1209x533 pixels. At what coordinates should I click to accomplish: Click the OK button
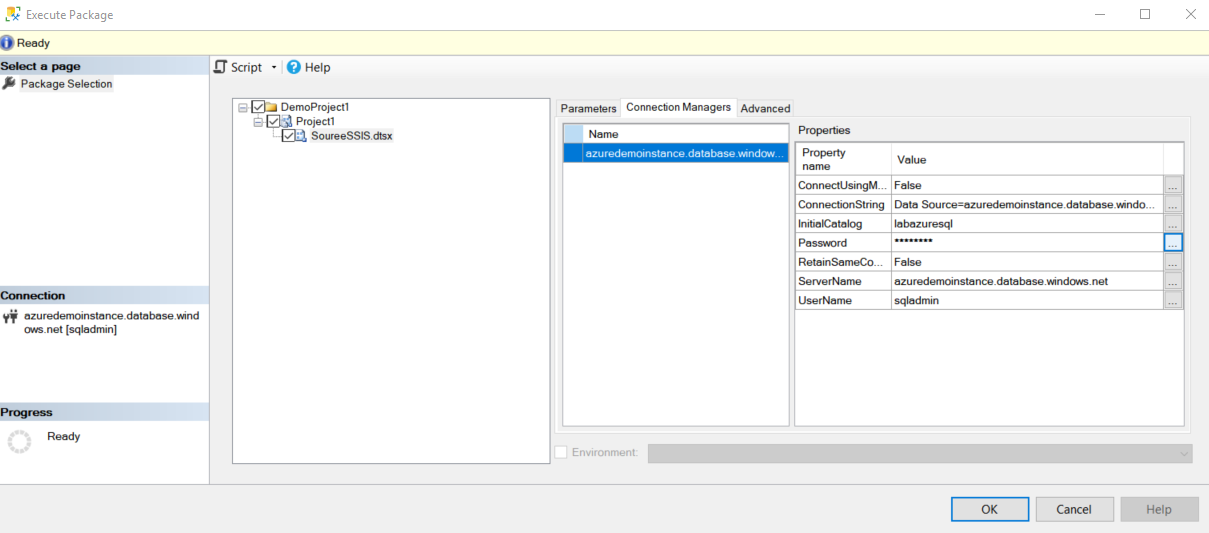[x=990, y=509]
